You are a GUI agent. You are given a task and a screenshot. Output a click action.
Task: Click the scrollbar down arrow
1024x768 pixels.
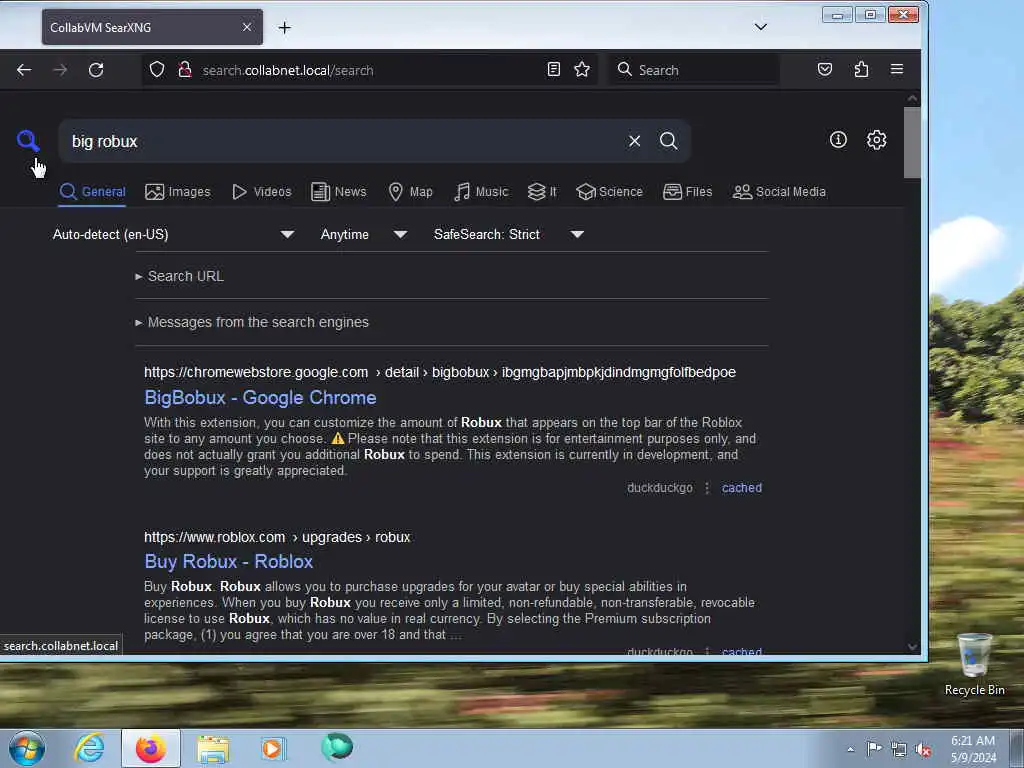click(912, 647)
